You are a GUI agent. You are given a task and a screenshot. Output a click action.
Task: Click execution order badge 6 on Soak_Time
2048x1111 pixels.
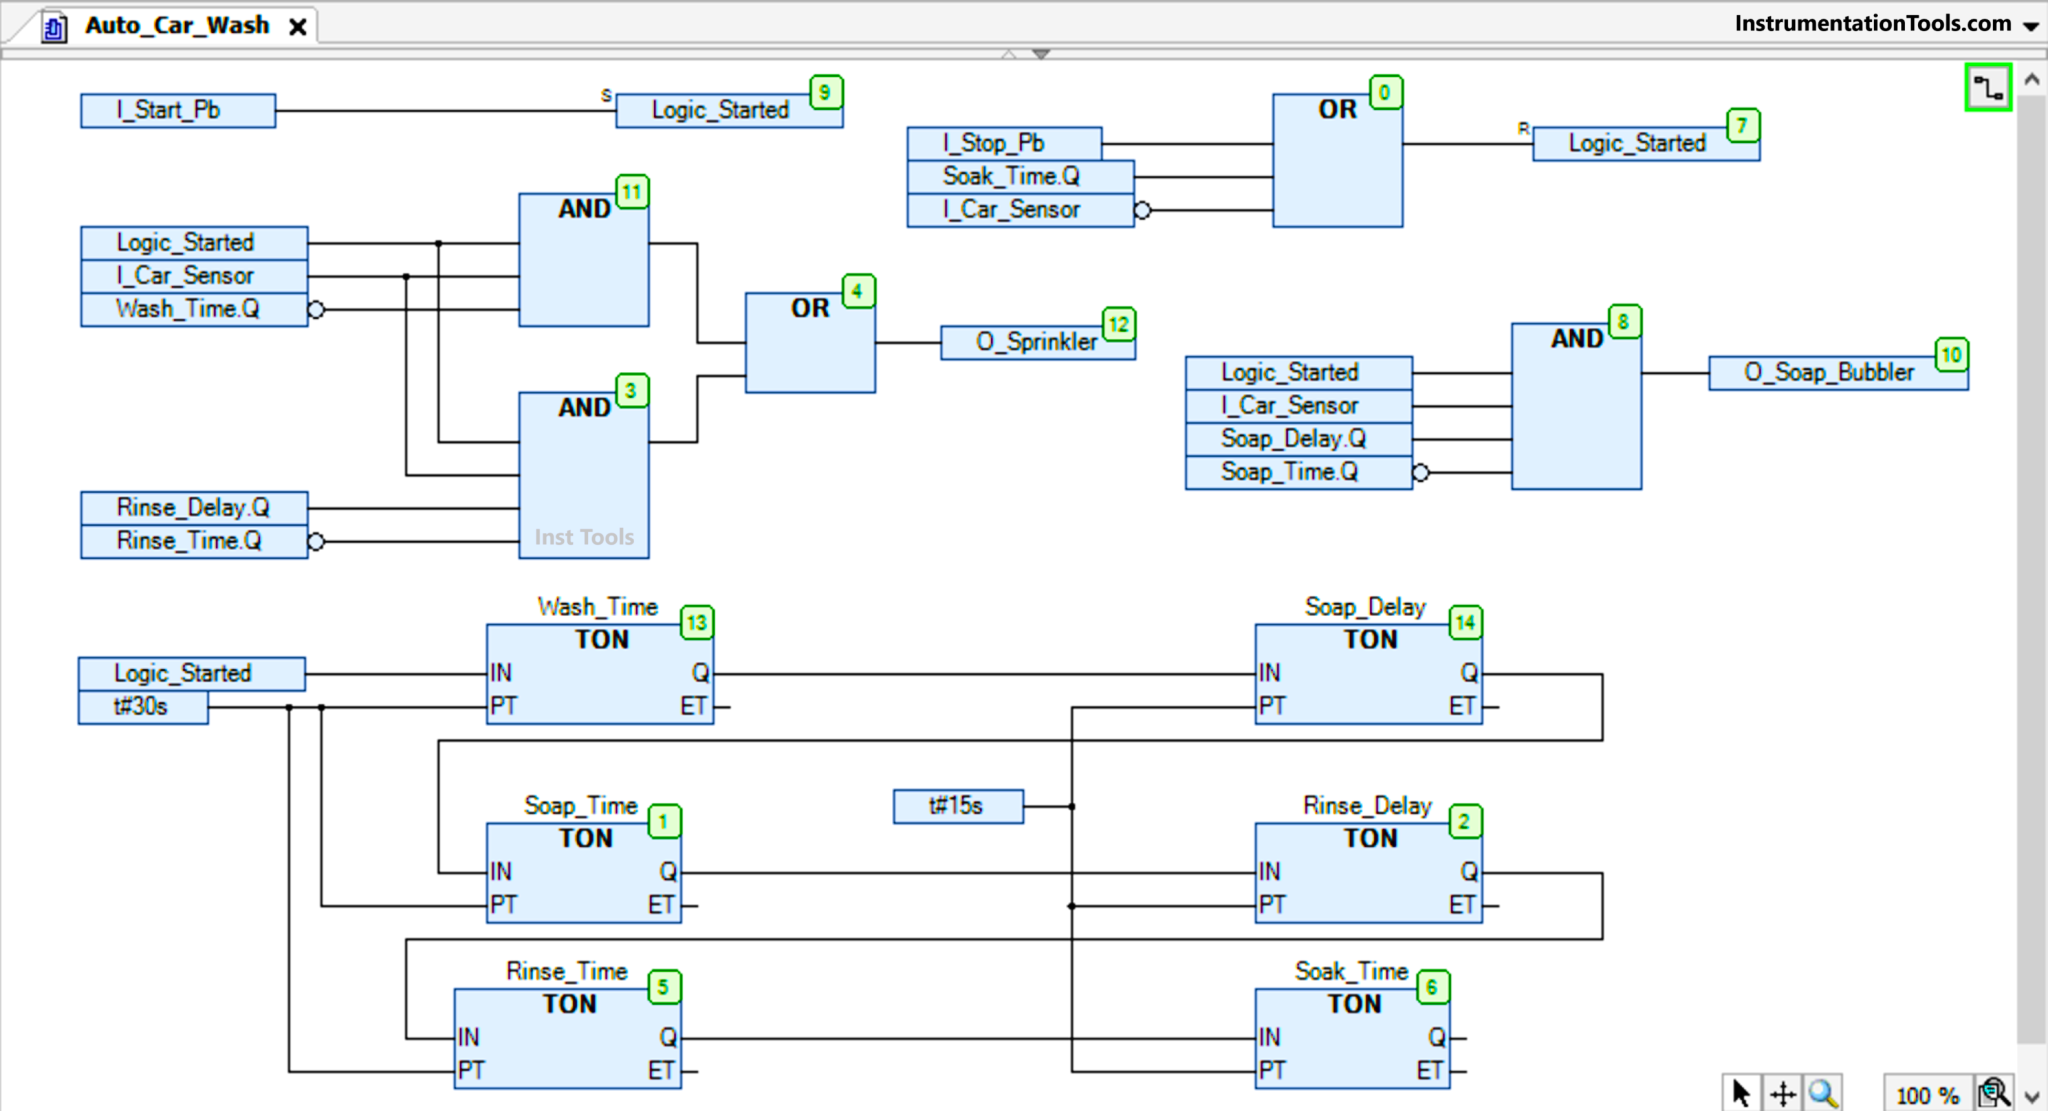click(x=1433, y=988)
